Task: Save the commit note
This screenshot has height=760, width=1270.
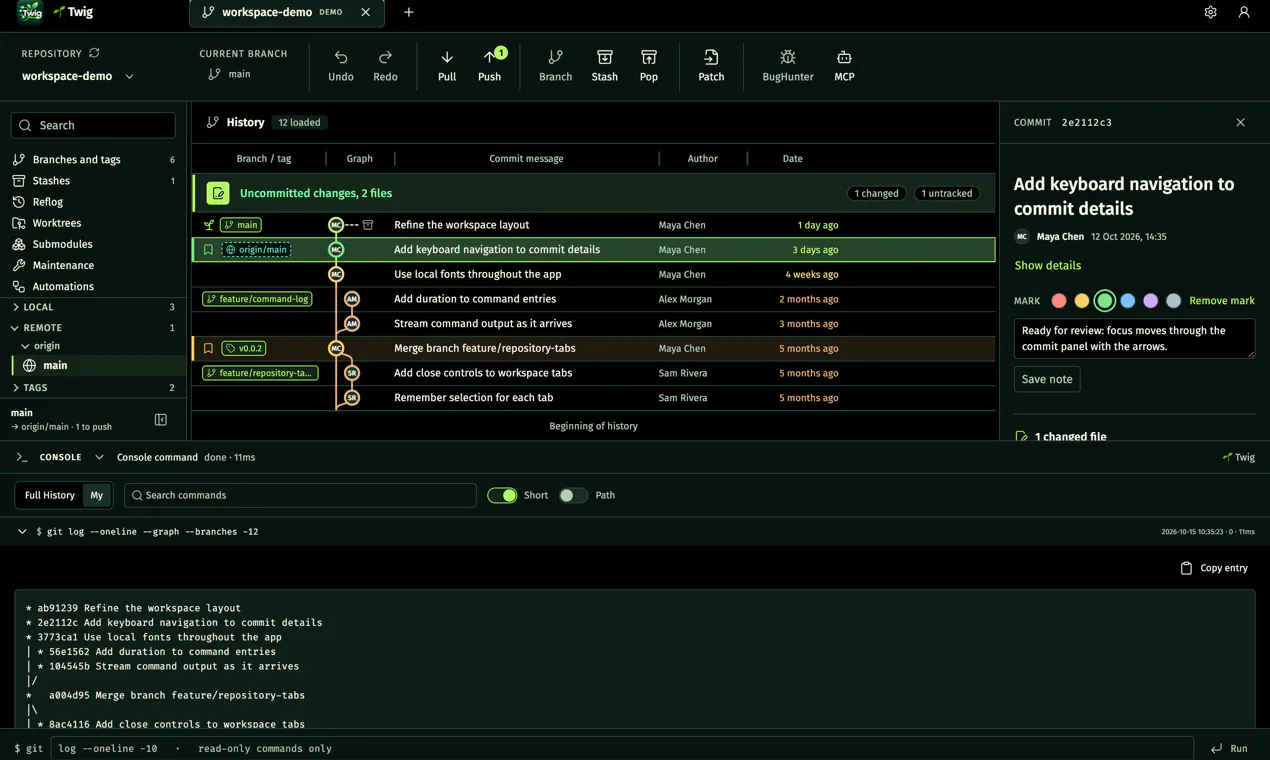Action: pos(1047,379)
